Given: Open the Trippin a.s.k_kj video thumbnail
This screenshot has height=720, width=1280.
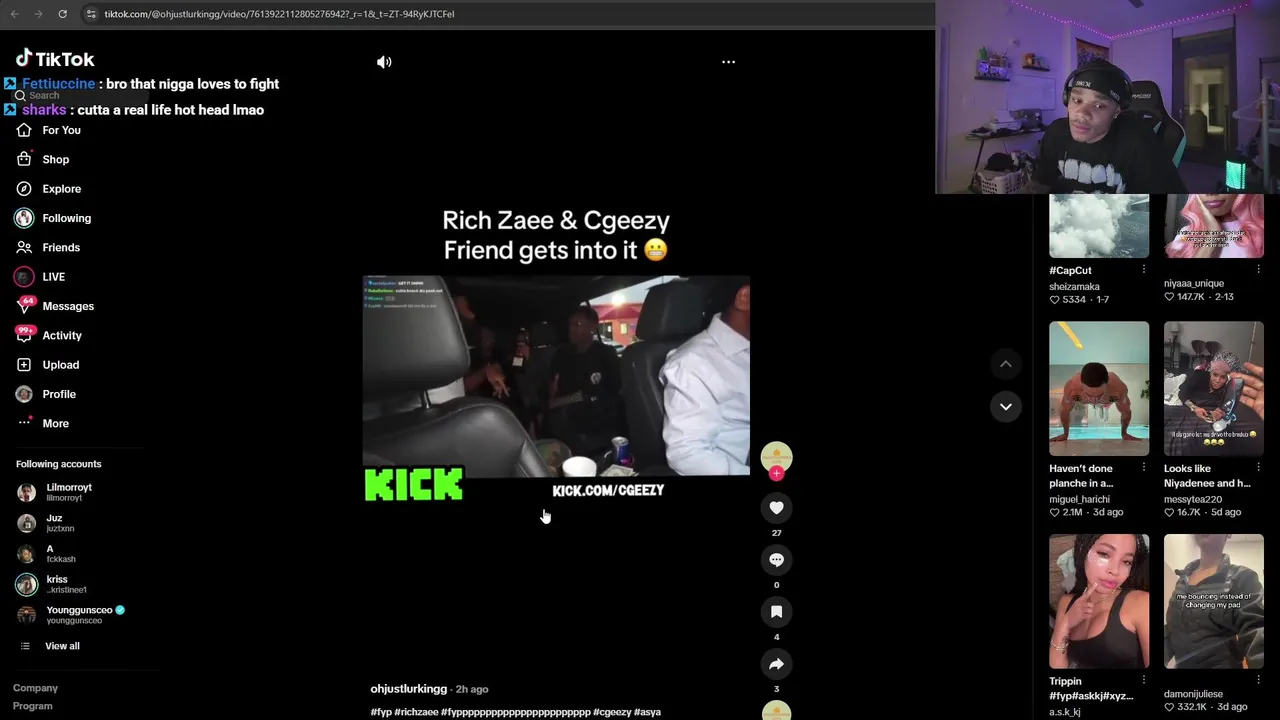Looking at the screenshot, I should point(1099,601).
